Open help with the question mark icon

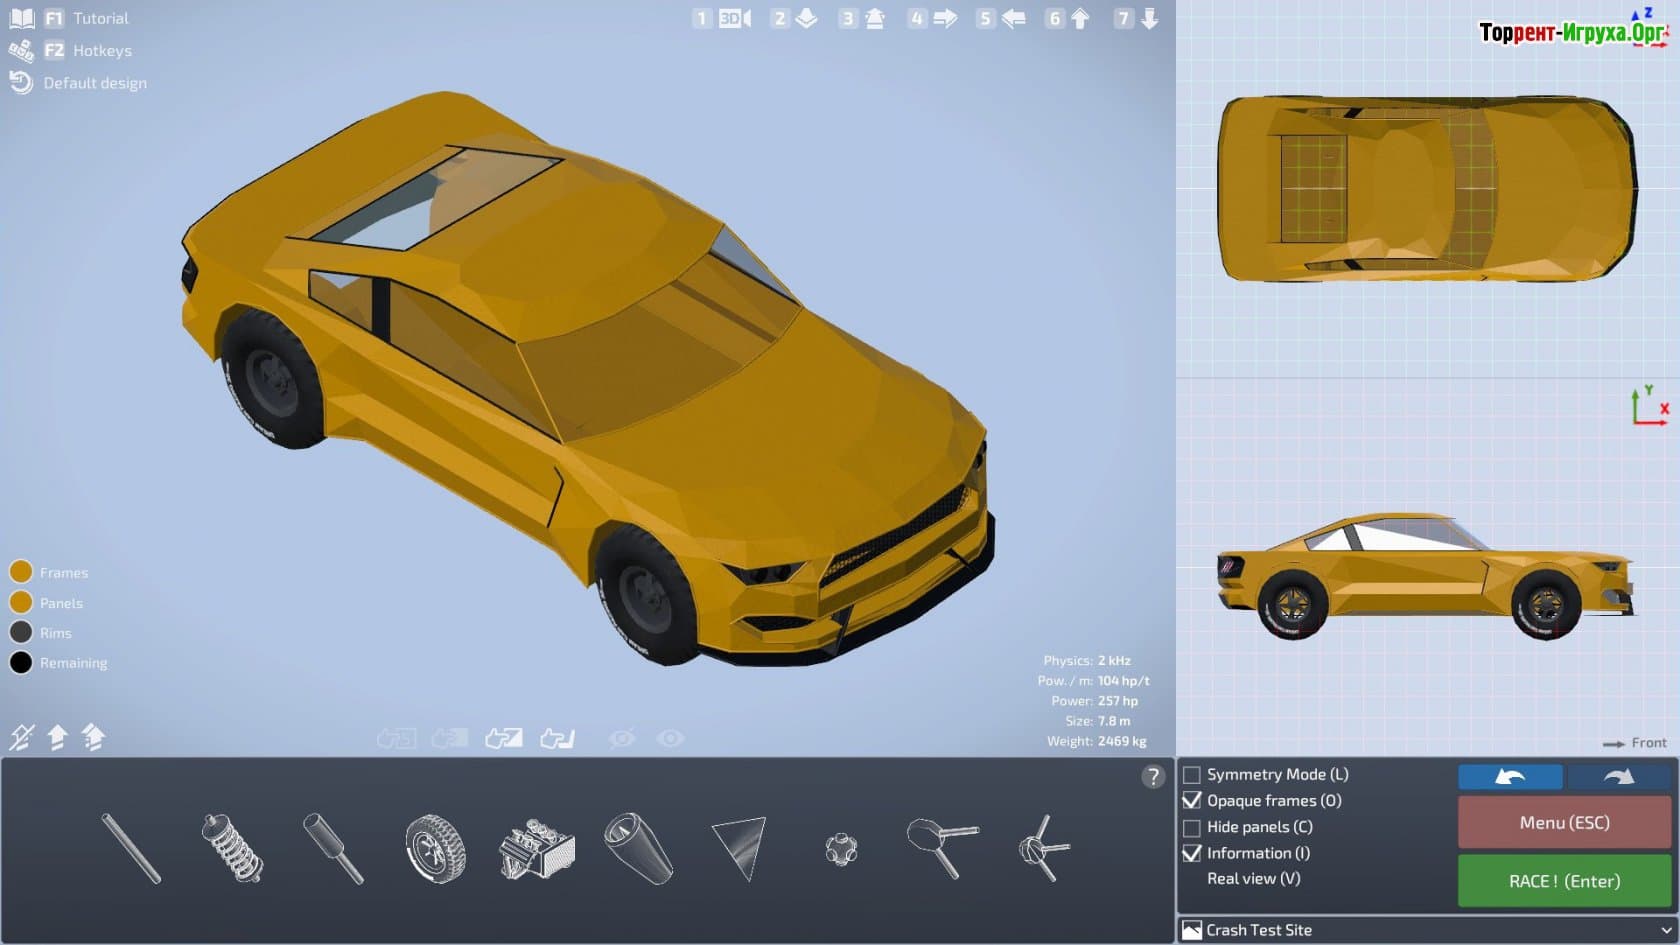click(x=1153, y=776)
